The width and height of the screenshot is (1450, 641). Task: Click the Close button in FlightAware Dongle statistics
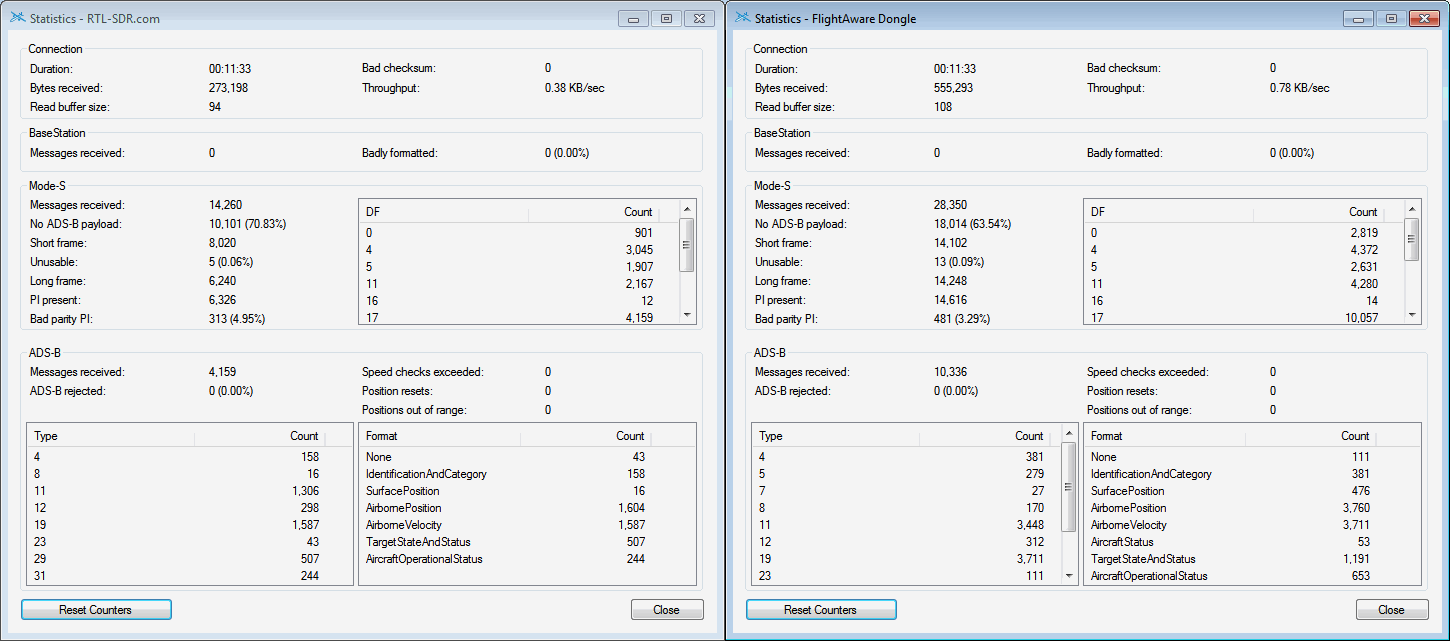click(x=1392, y=610)
